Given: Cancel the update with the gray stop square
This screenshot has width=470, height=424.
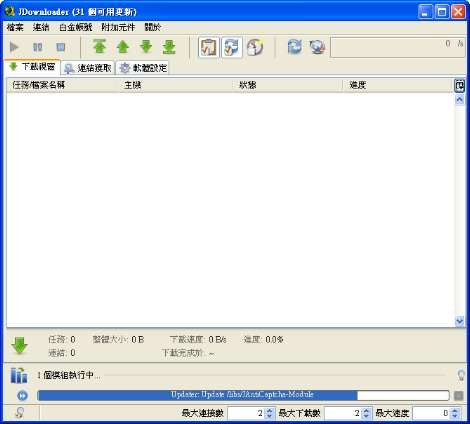Looking at the screenshot, I should pyautogui.click(x=459, y=396).
